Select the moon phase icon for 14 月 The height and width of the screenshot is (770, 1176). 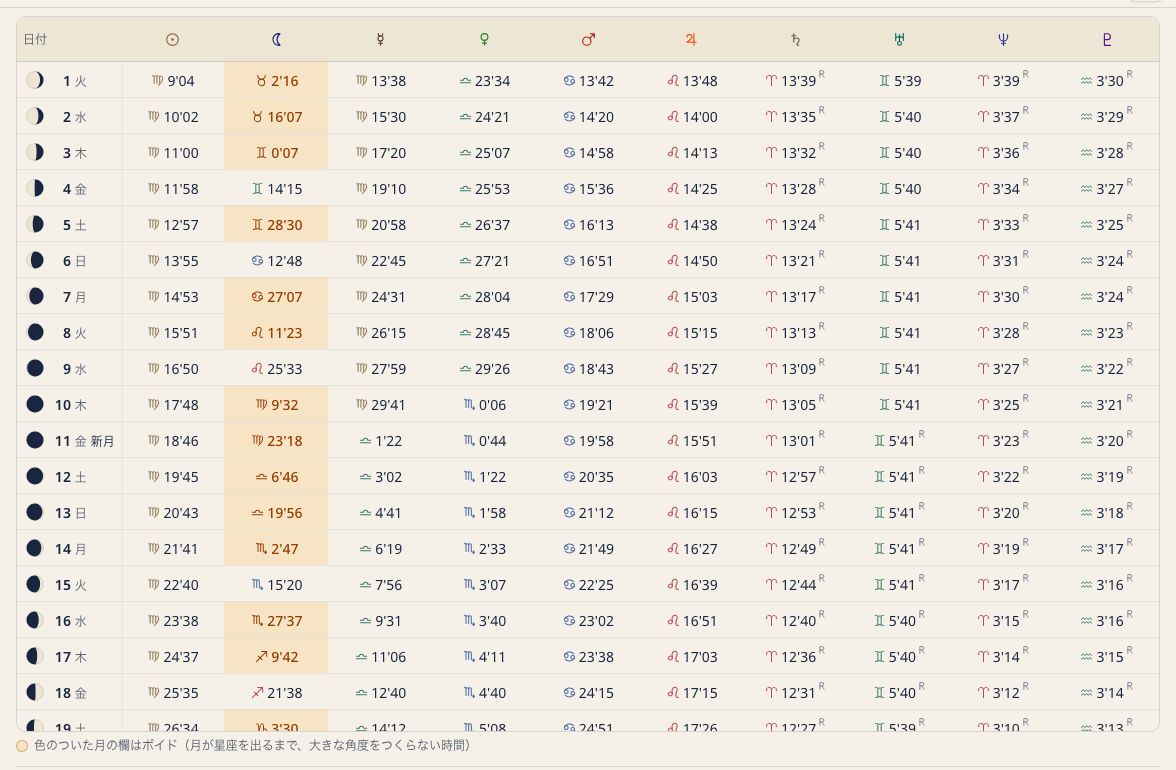(34, 548)
